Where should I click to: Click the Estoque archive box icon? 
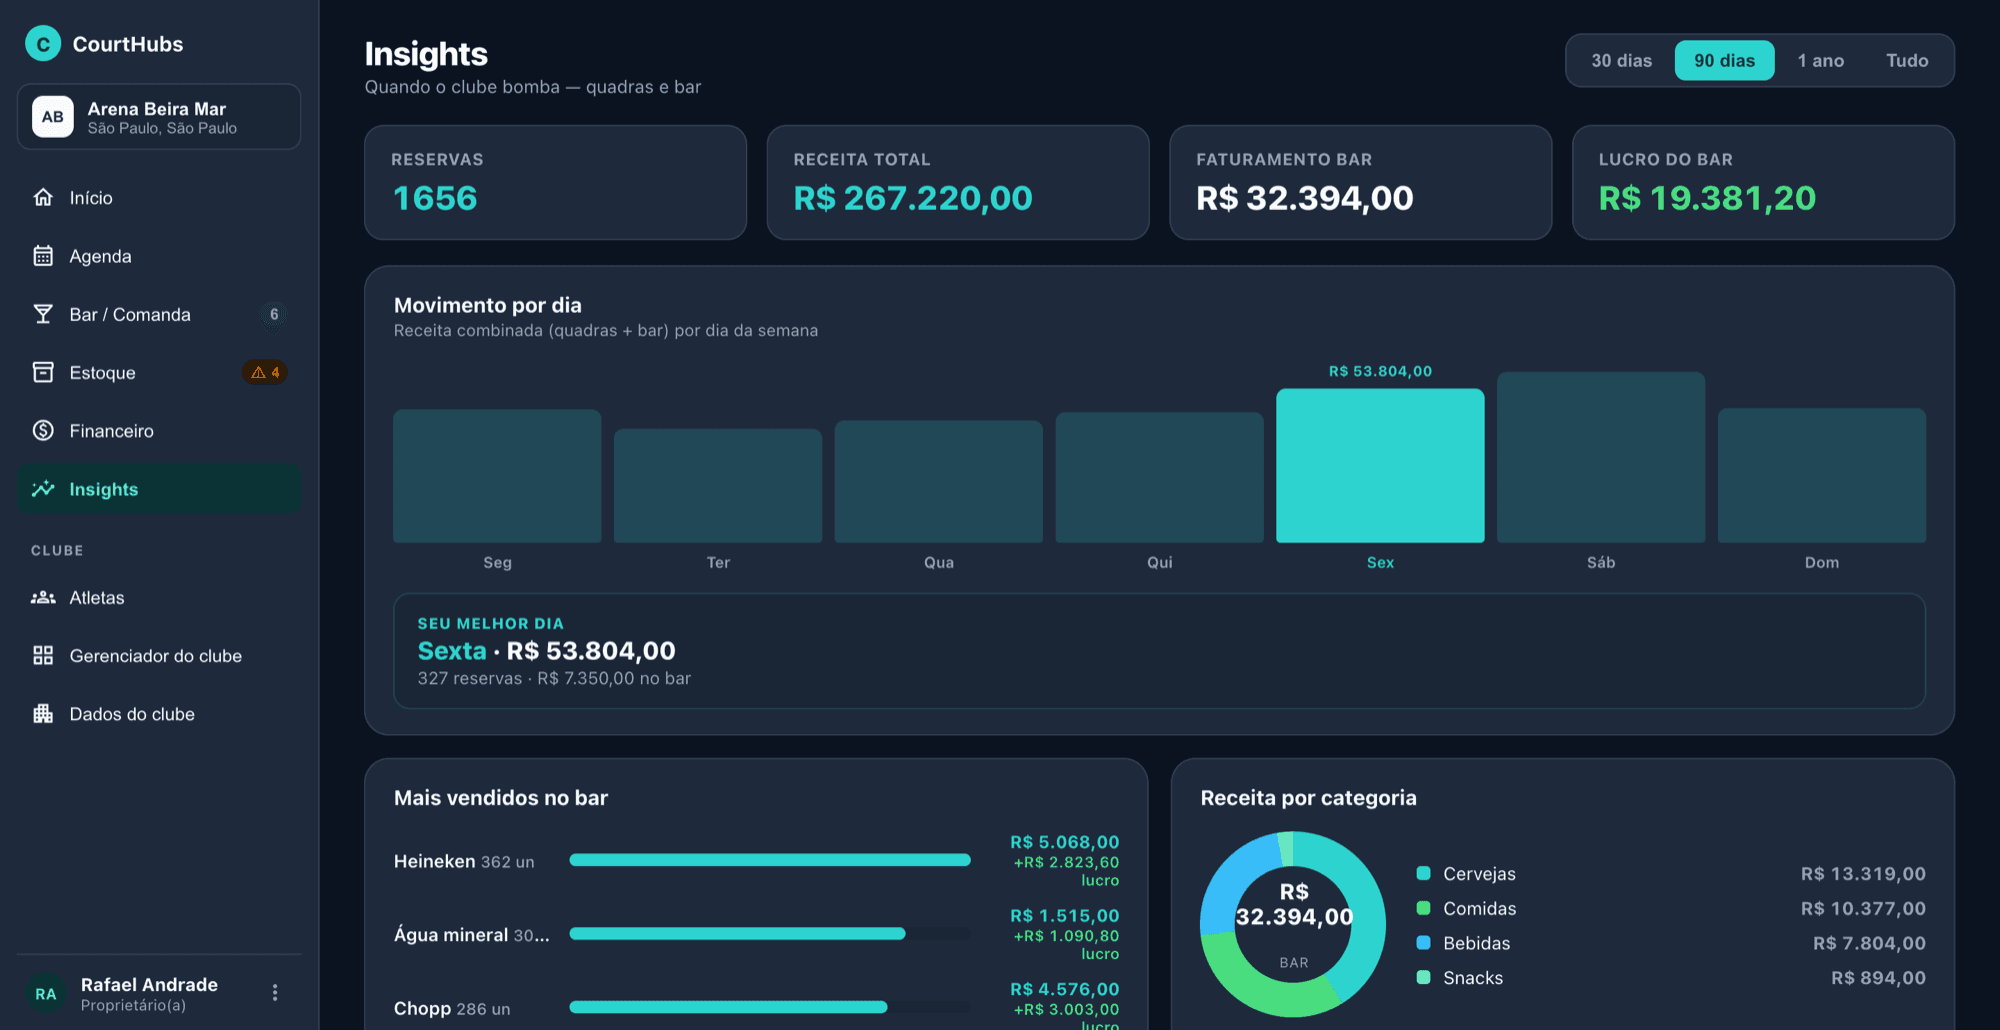tap(43, 372)
